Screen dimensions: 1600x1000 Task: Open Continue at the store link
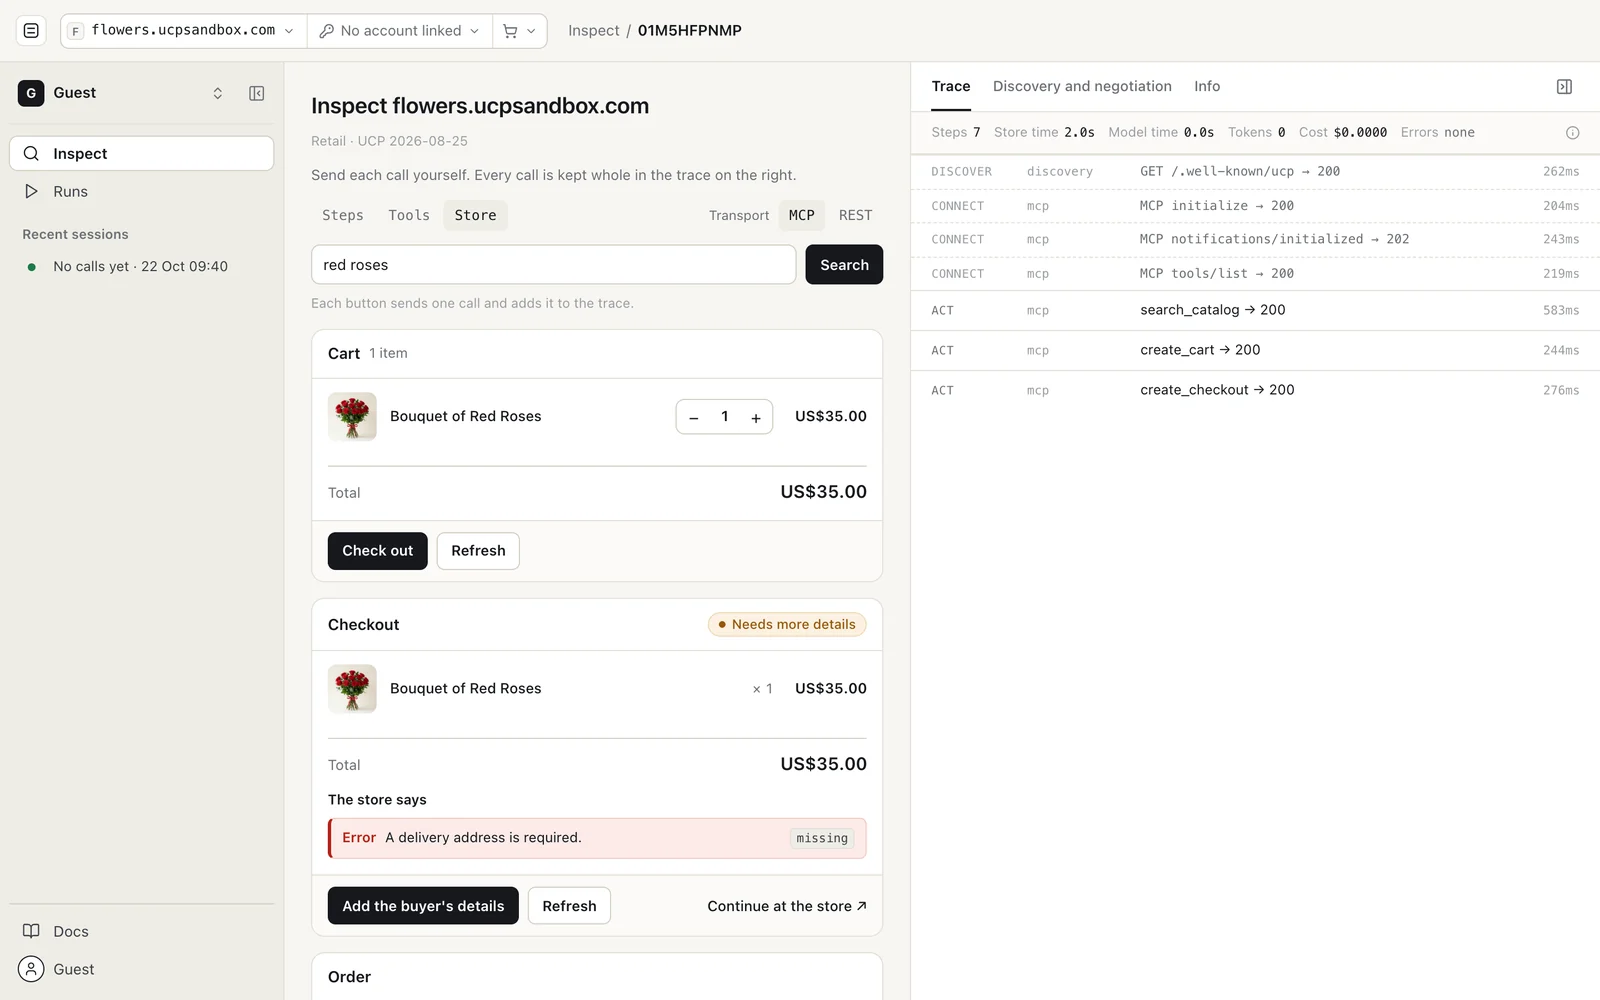(787, 906)
